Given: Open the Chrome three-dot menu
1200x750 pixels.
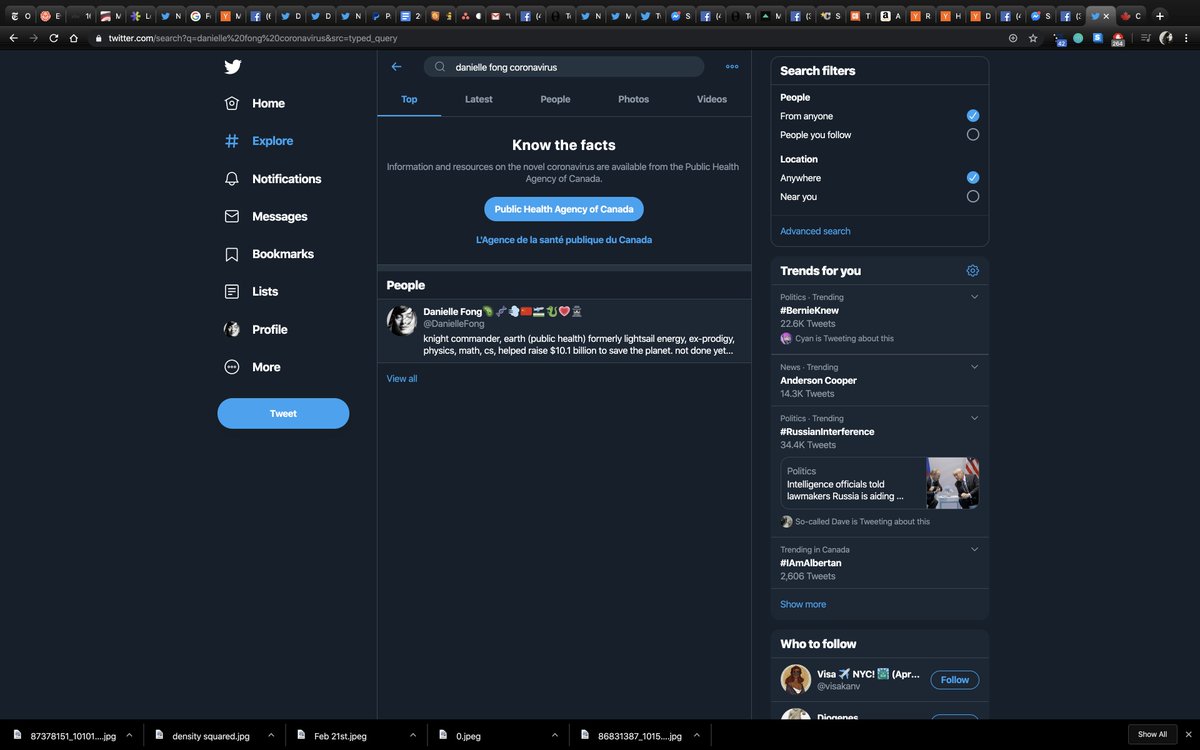Looking at the screenshot, I should click(1187, 38).
